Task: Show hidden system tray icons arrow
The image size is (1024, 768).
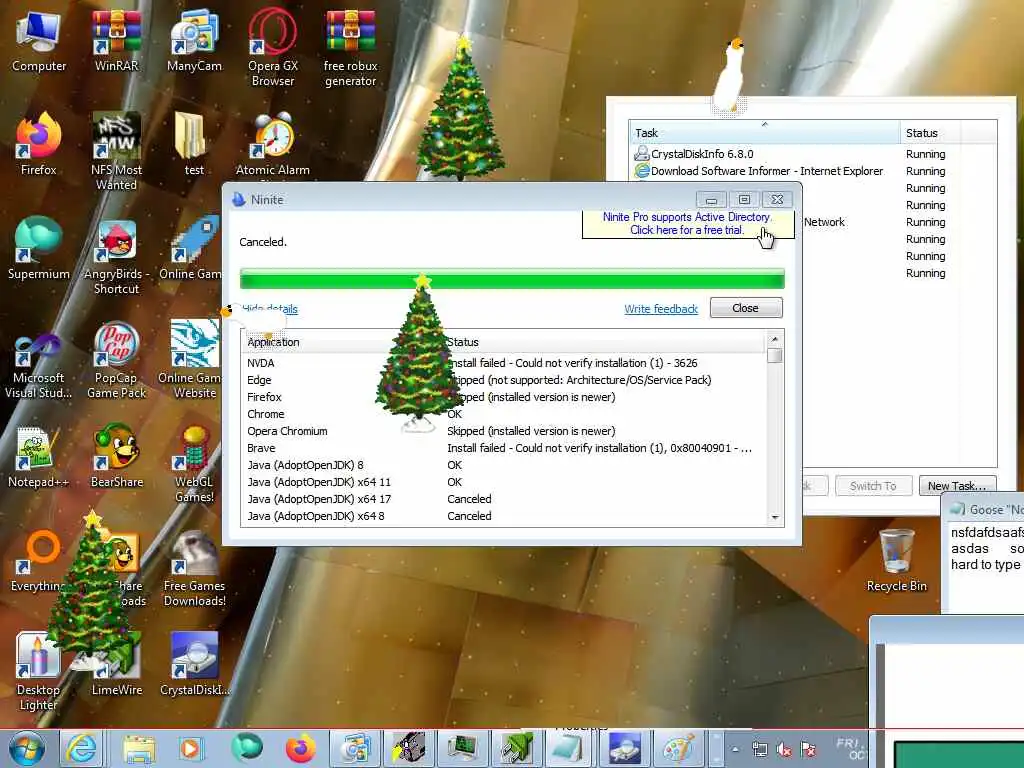Action: tap(735, 750)
